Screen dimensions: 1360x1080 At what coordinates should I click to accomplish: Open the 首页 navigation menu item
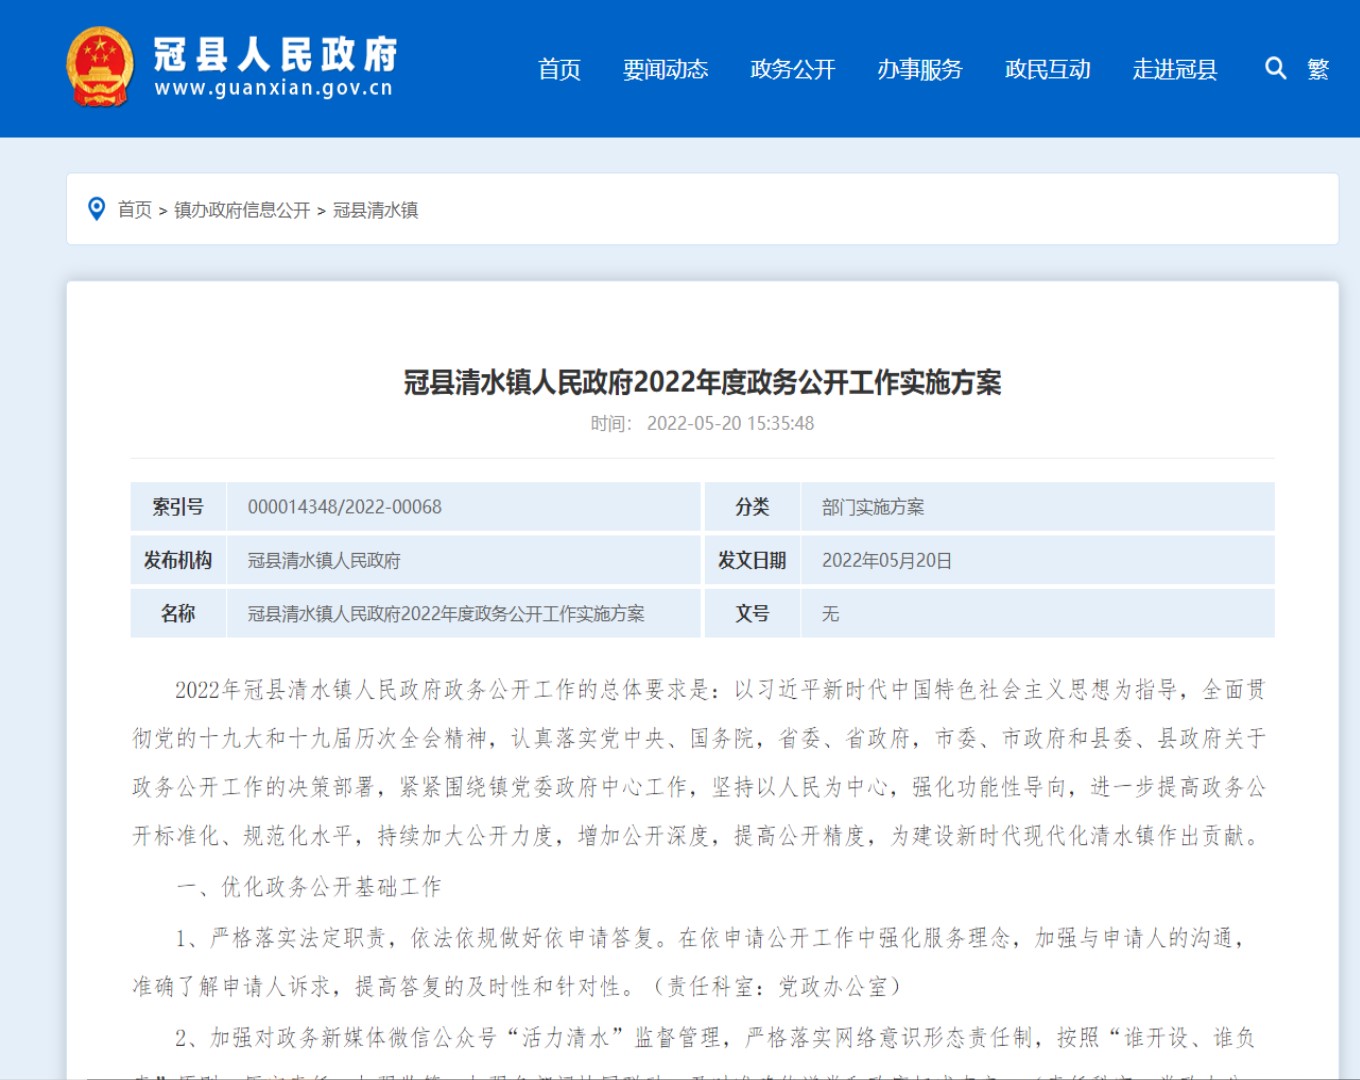pos(559,69)
